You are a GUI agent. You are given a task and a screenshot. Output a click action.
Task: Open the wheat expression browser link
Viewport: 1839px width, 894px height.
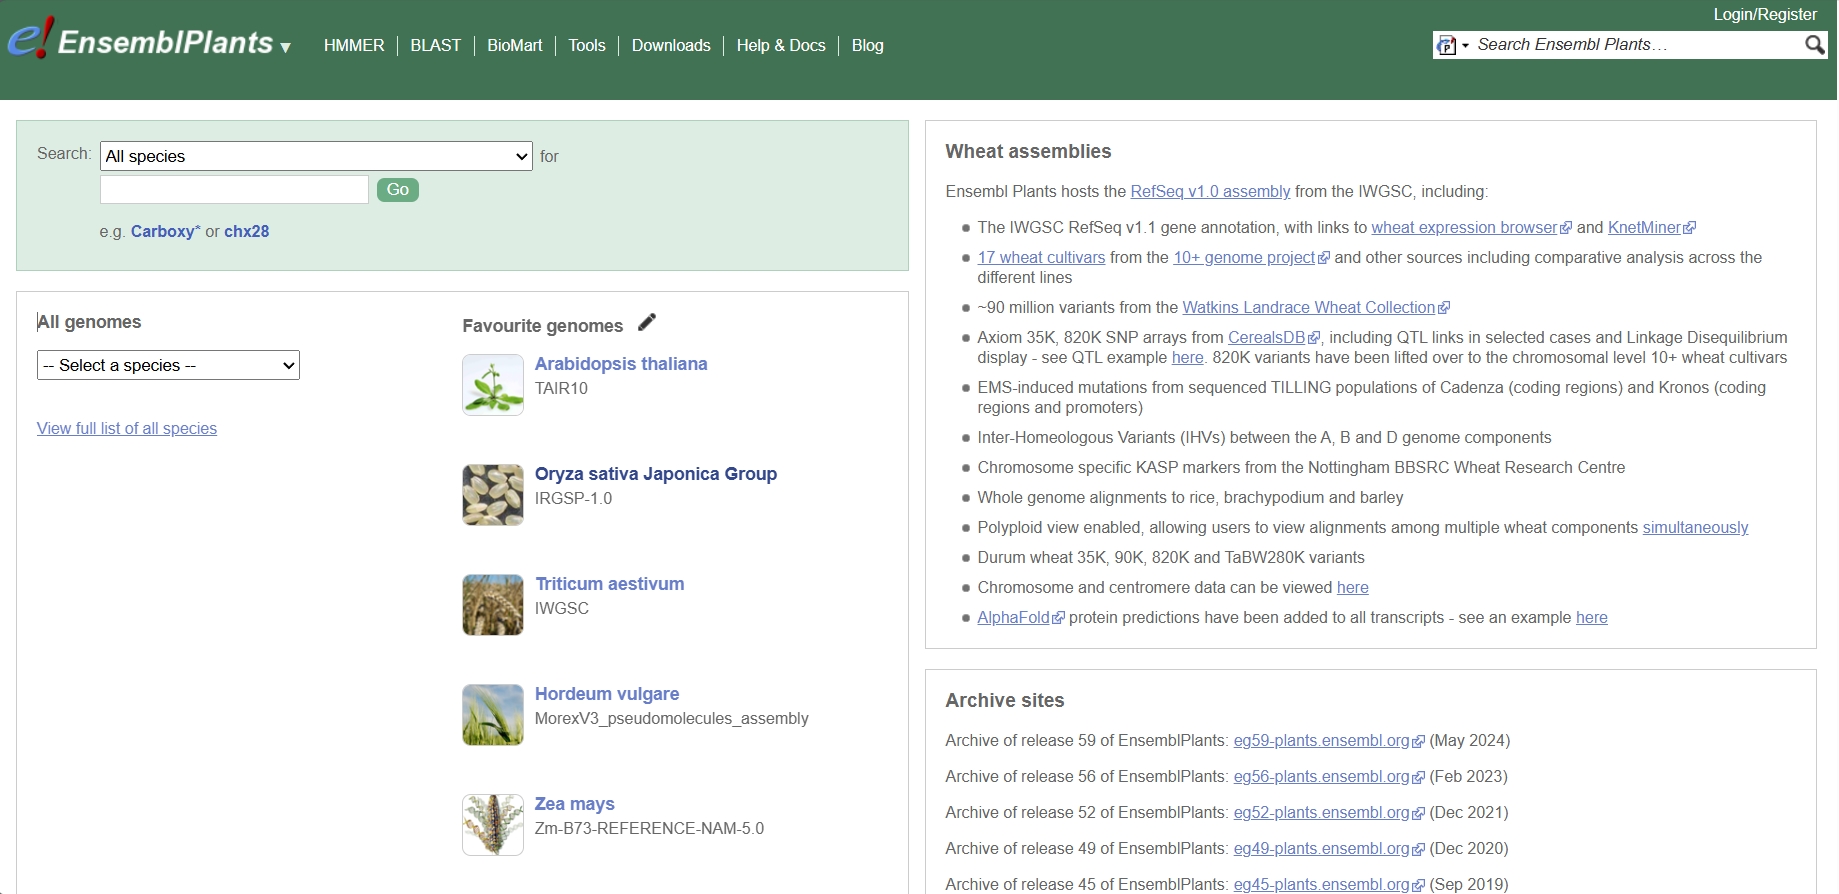[1464, 227]
